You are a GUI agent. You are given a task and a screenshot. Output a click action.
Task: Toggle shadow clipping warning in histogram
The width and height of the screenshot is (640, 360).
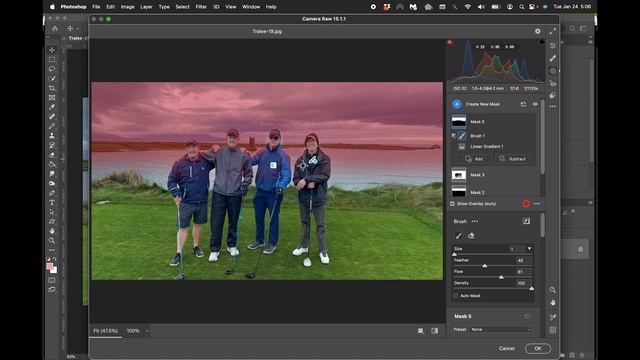(x=450, y=42)
